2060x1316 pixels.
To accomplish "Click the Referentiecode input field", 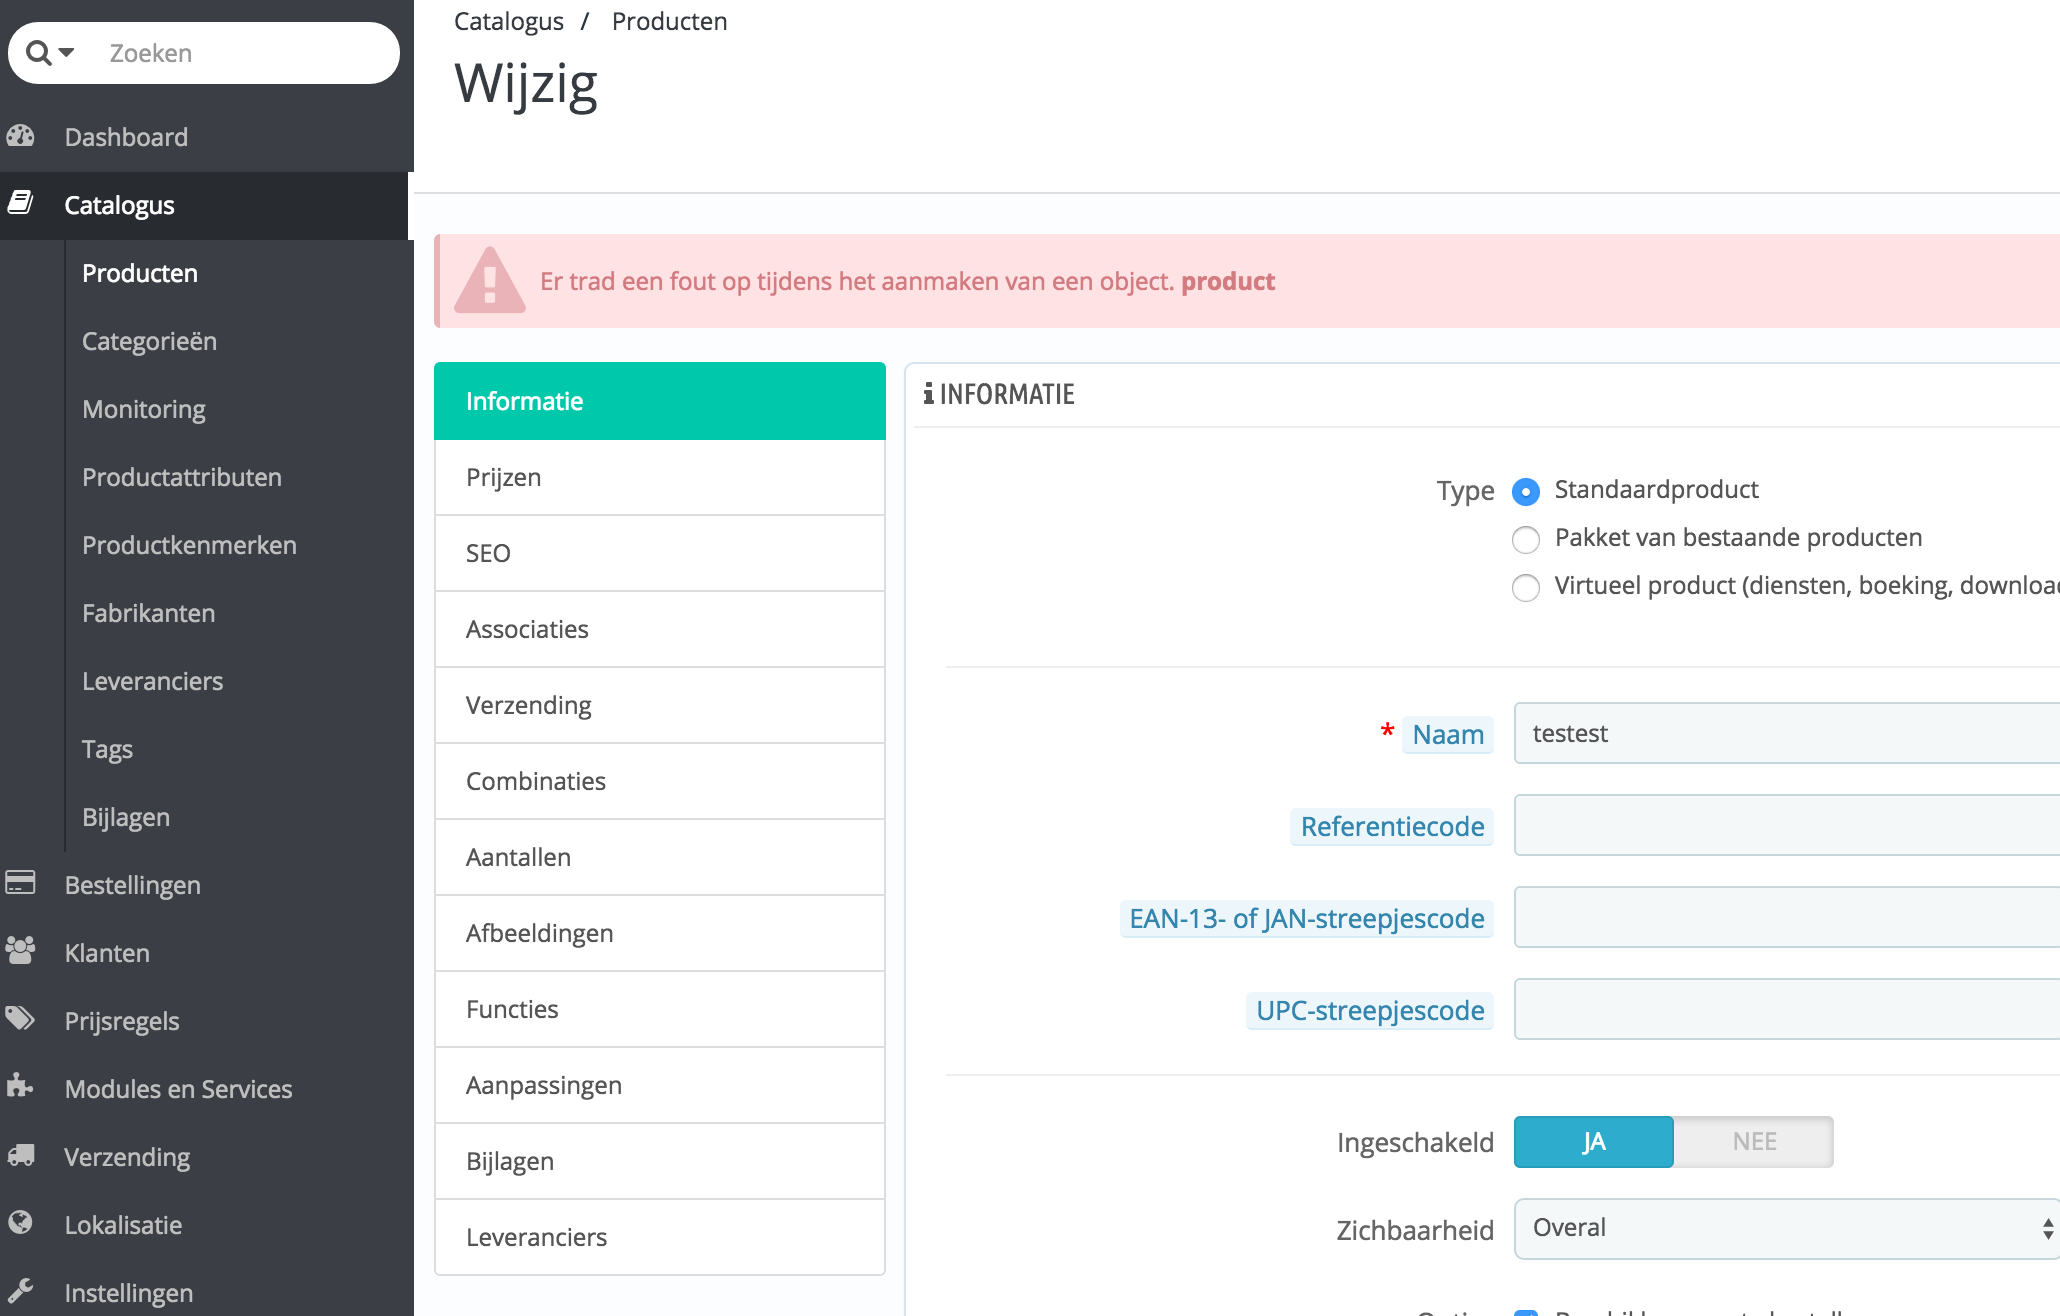I will coord(1787,825).
